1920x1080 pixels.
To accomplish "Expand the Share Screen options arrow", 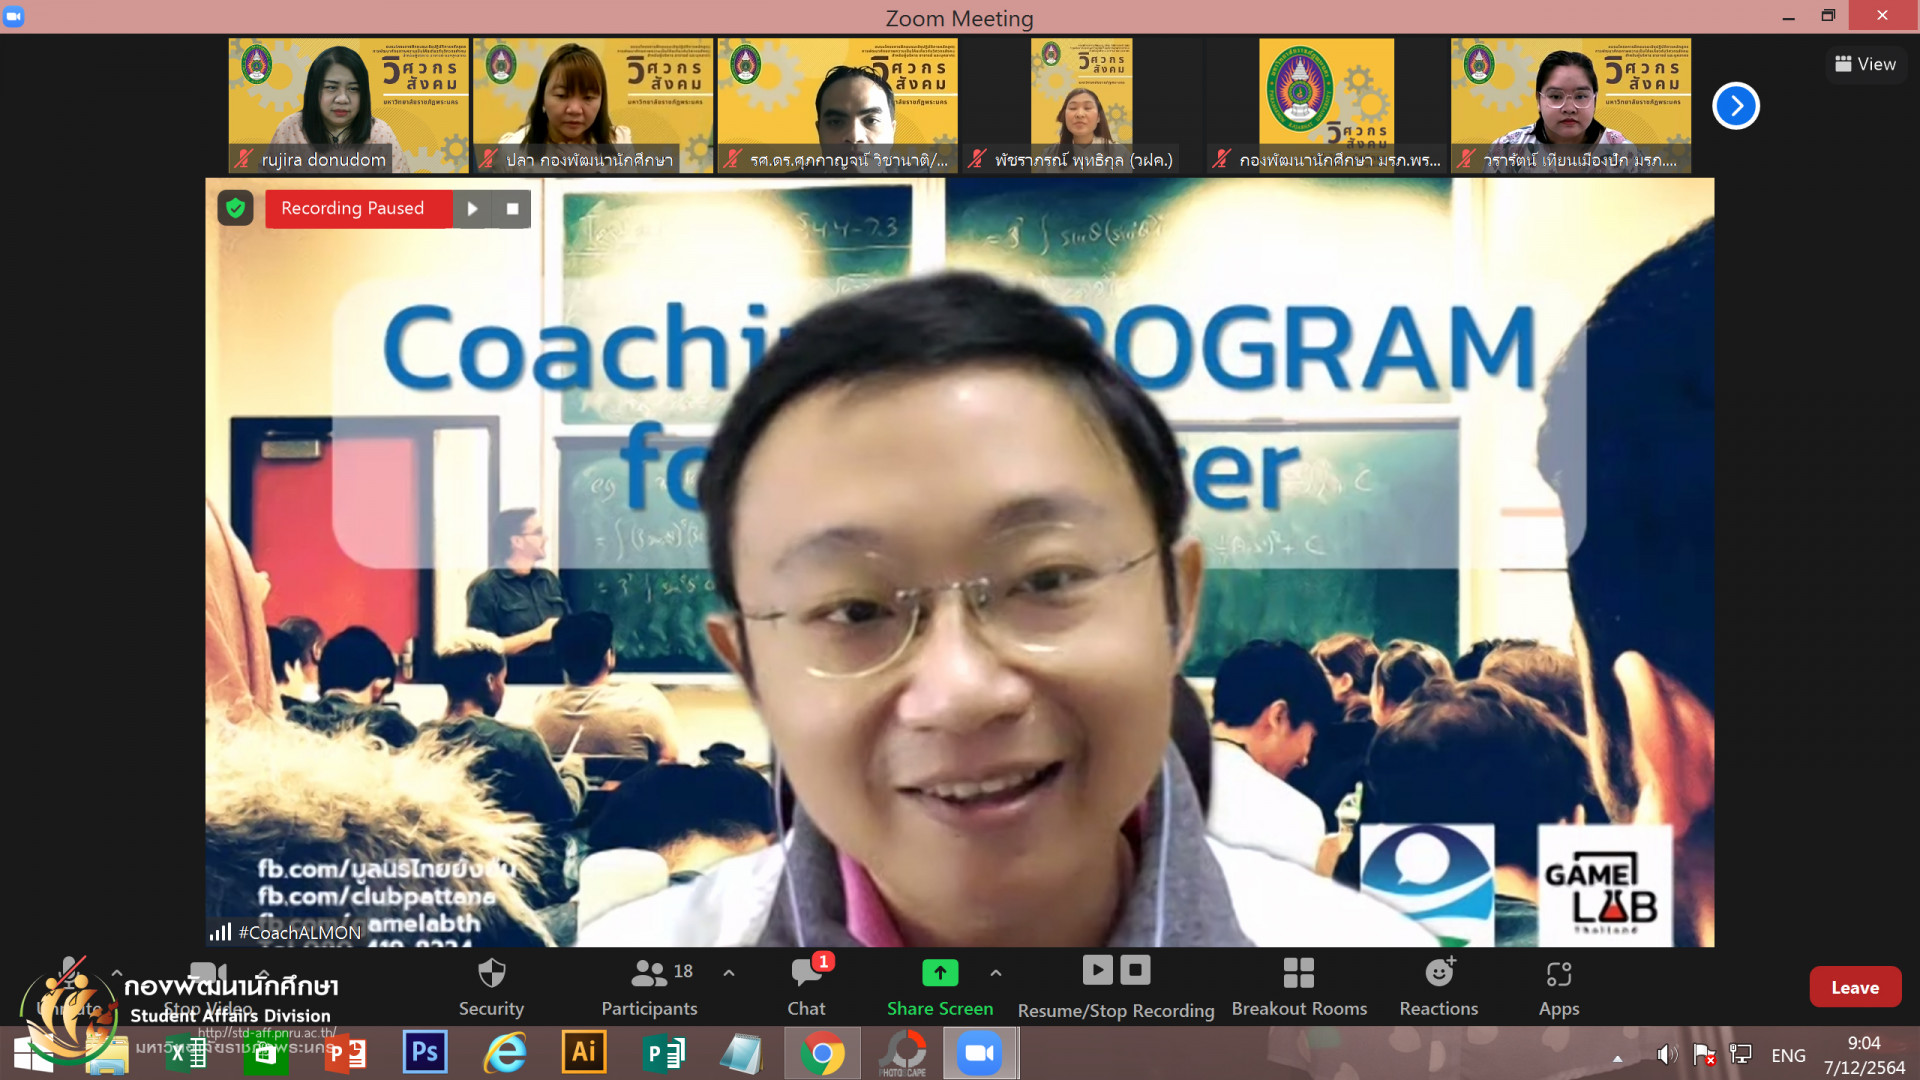I will coord(996,973).
